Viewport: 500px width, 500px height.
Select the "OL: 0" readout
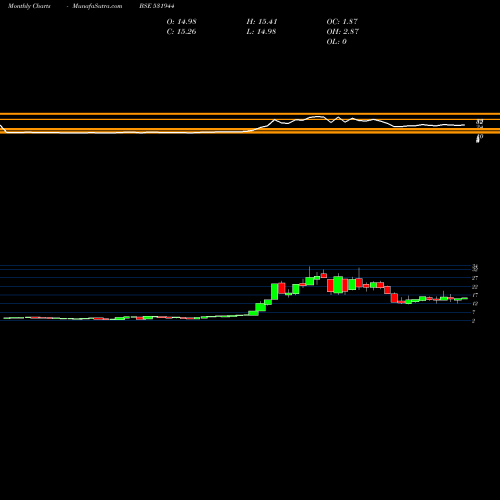(336, 41)
